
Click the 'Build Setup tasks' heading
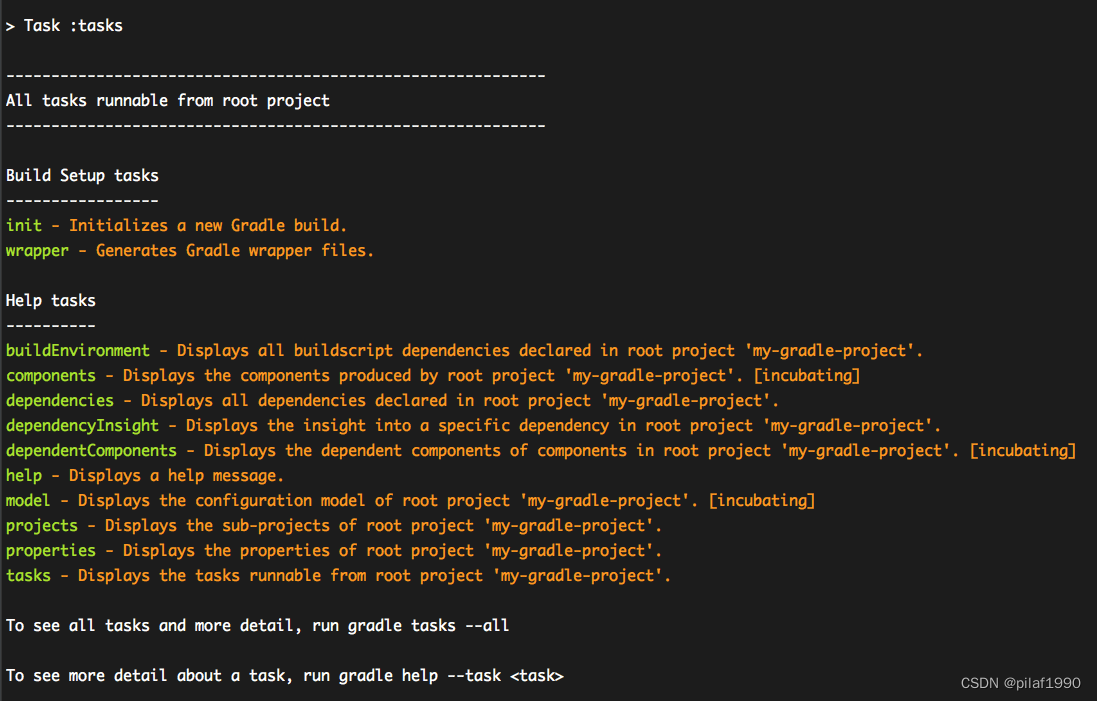(x=83, y=176)
